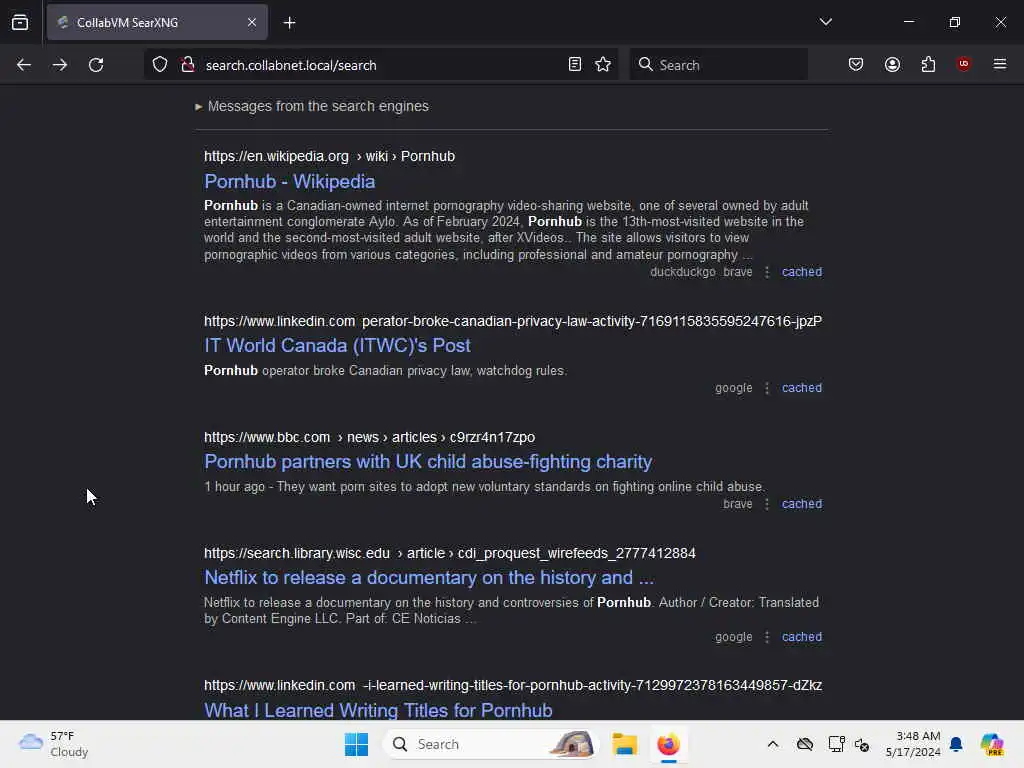This screenshot has height=768, width=1024.
Task: Open the more options dots for Wikipedia result
Action: (767, 272)
